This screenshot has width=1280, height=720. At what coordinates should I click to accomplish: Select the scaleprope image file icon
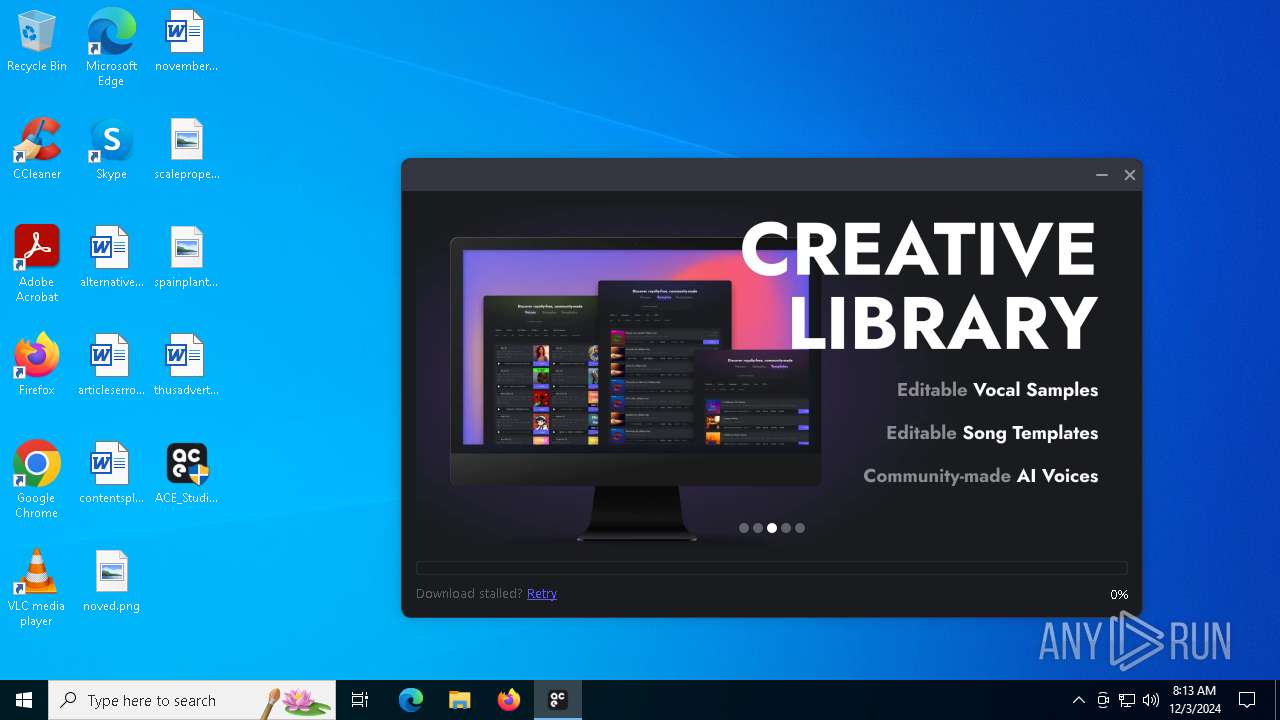[x=186, y=150]
